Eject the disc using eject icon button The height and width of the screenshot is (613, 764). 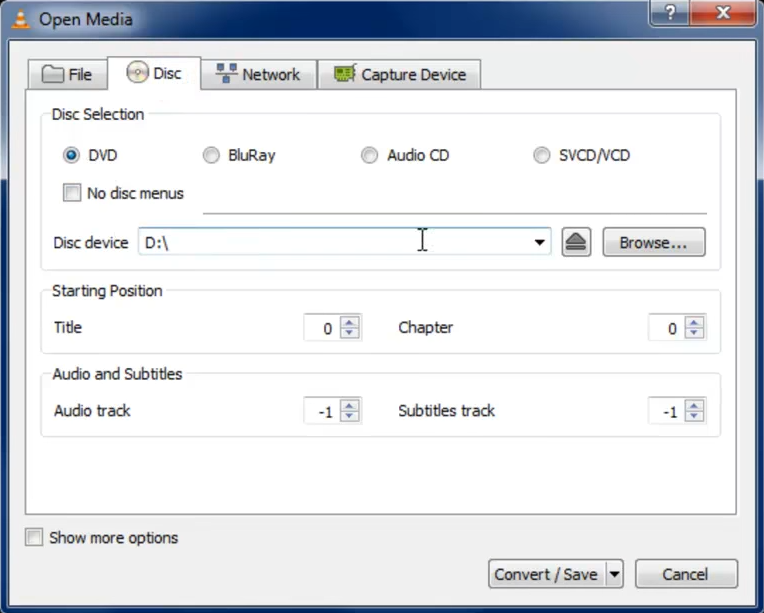(x=576, y=242)
